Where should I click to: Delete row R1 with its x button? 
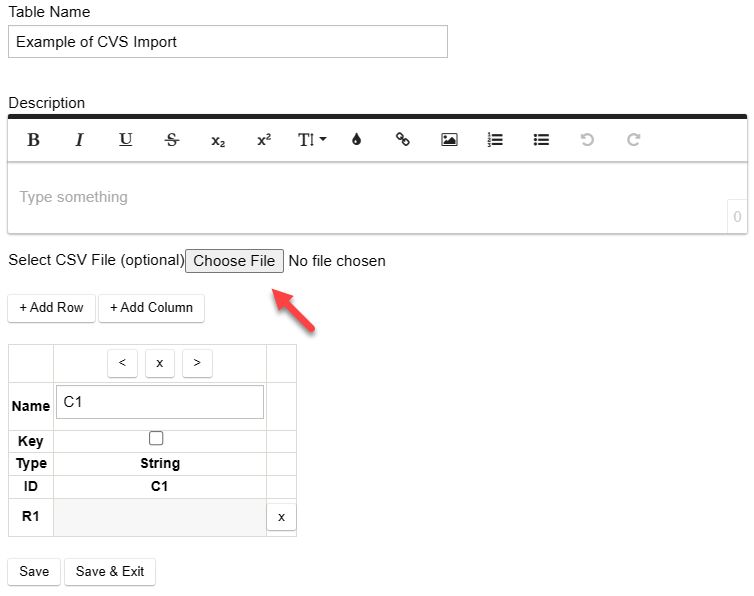tap(281, 517)
